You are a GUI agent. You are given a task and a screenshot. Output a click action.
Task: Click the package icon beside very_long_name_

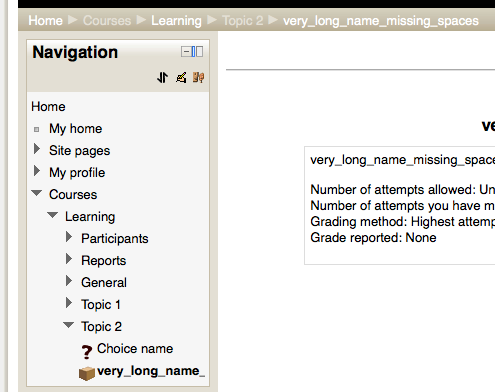87,373
